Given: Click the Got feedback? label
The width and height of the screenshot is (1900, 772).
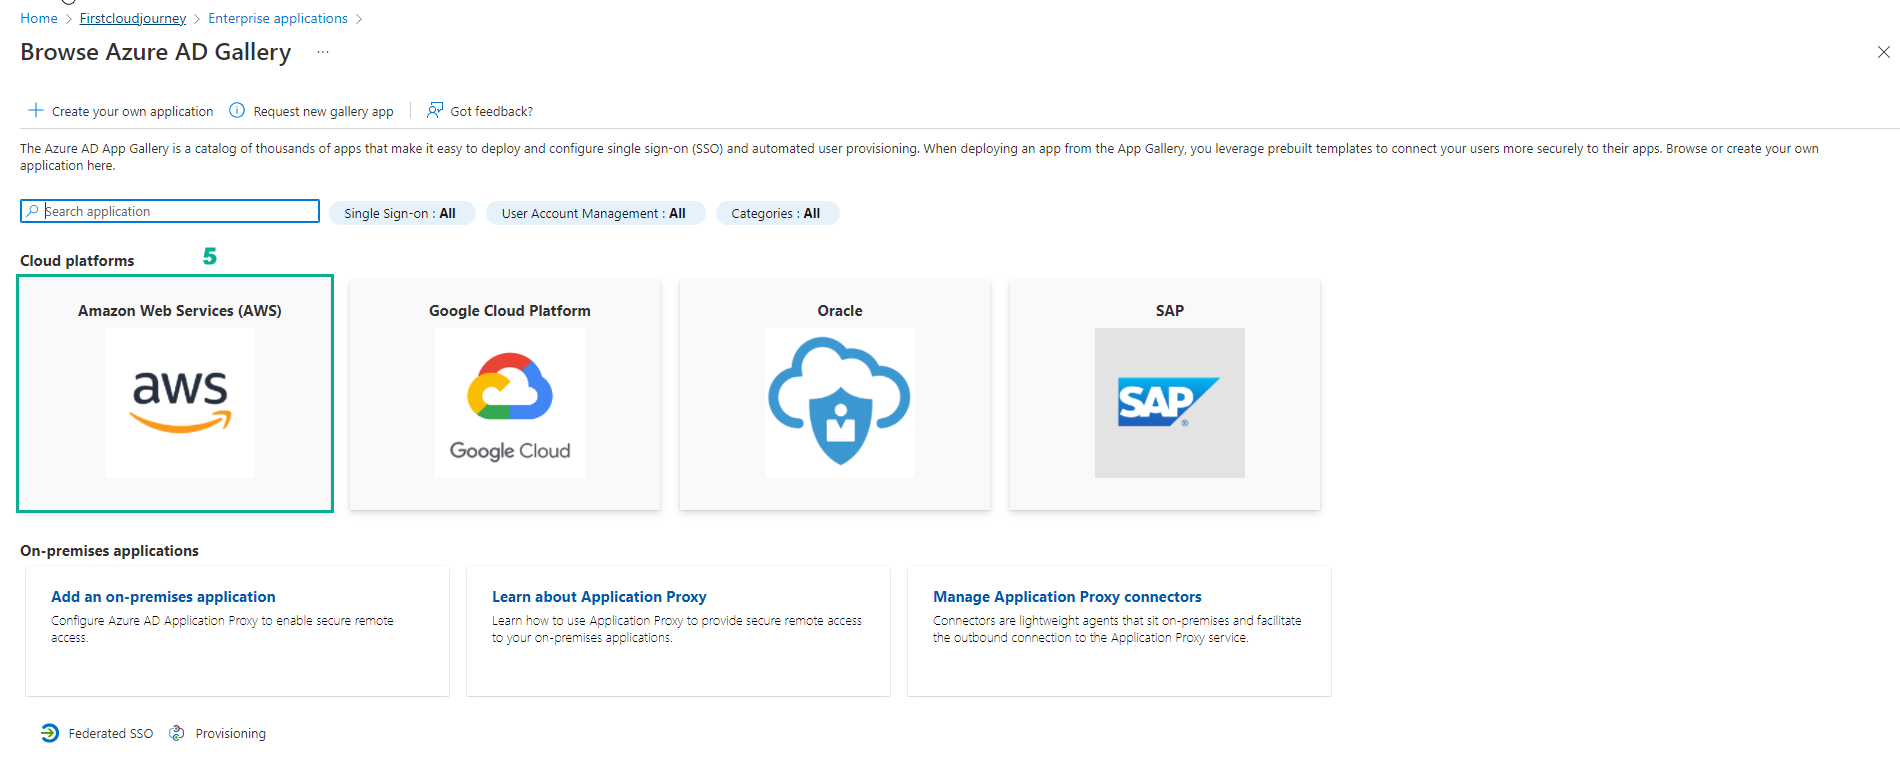Looking at the screenshot, I should [x=492, y=111].
